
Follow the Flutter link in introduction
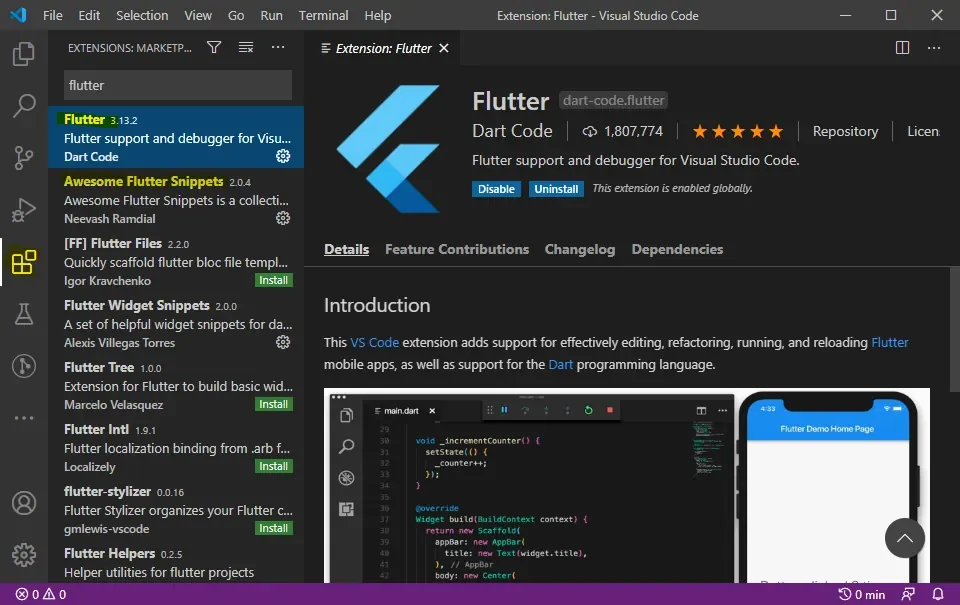tap(890, 342)
